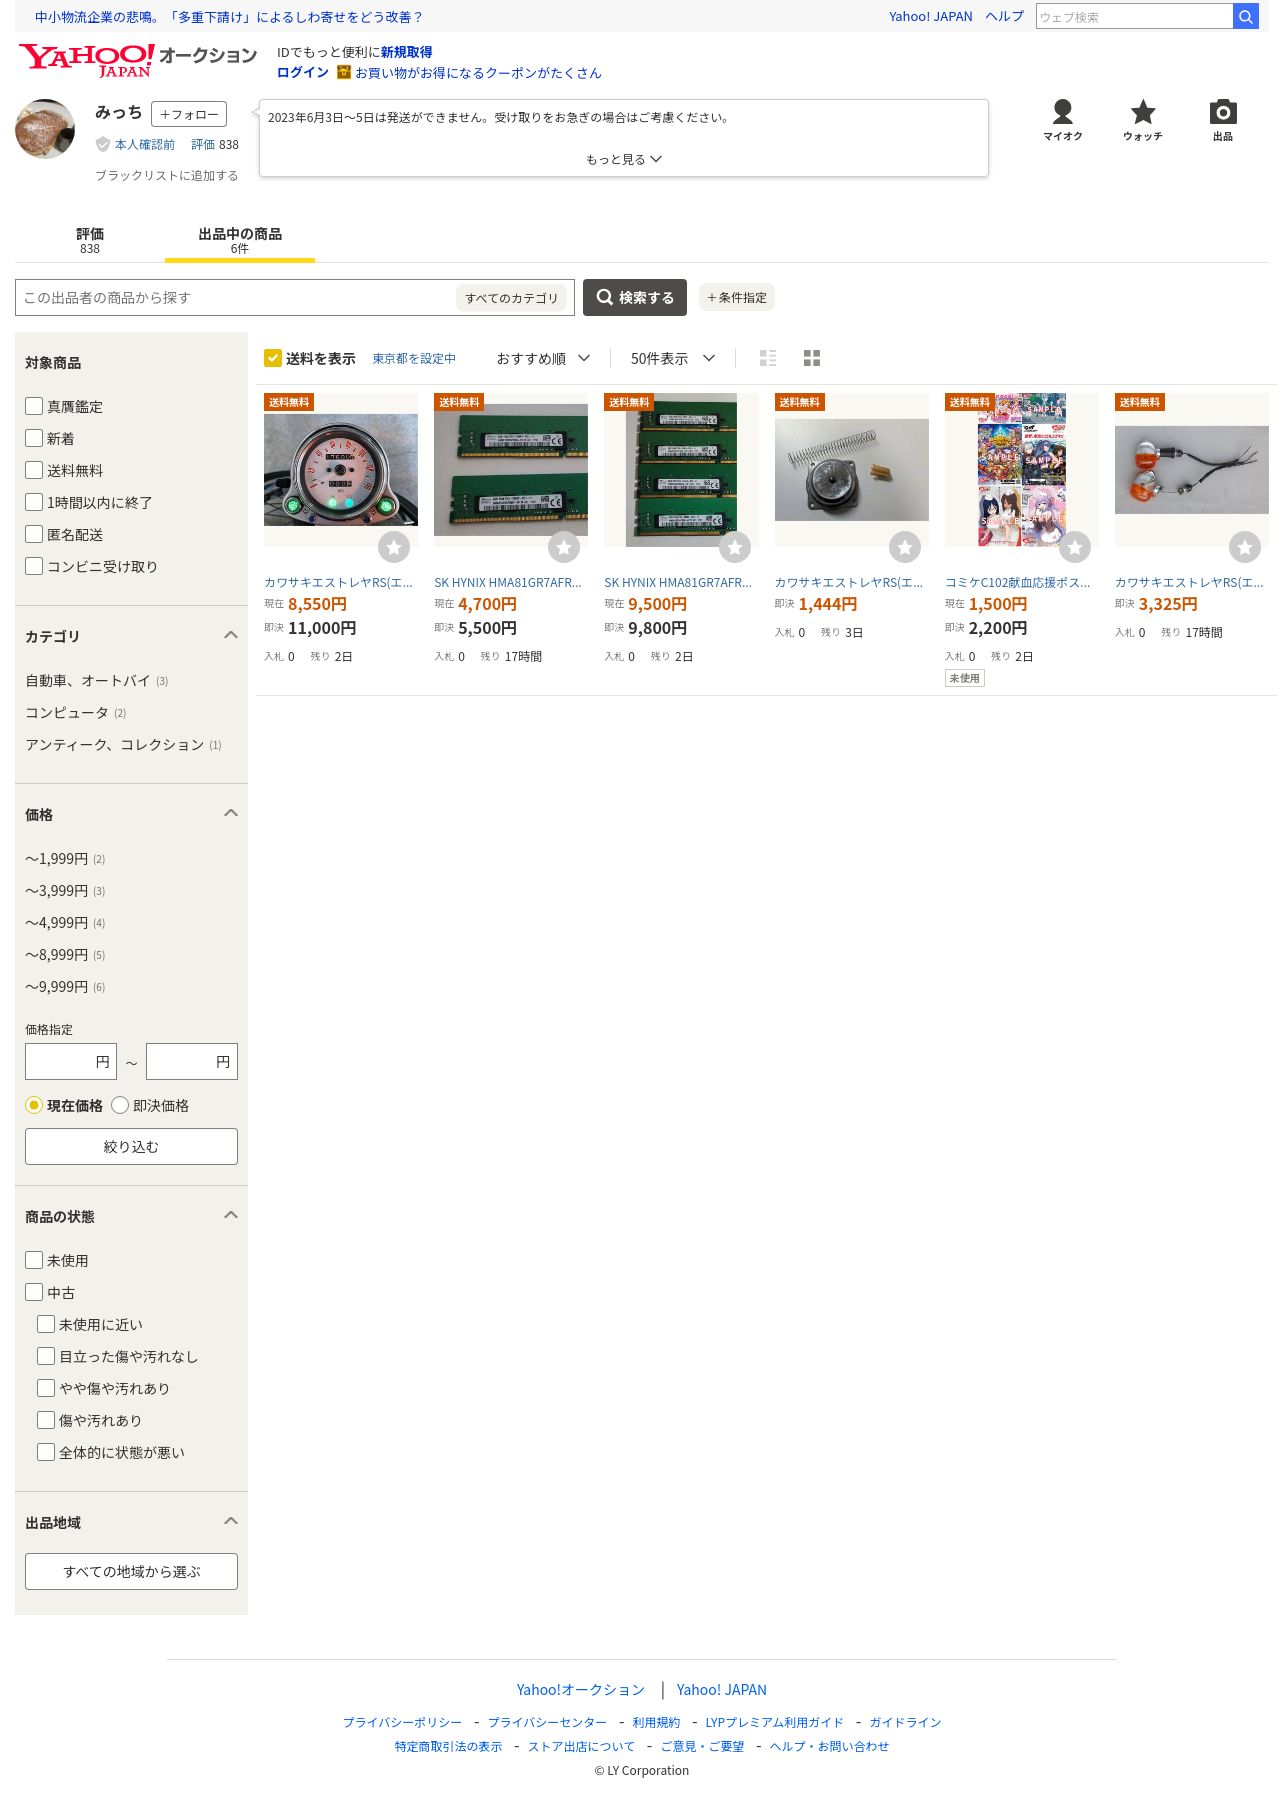Add 9,500円 SK HYNIX item to watchlist
1284x1794 pixels.
[735, 547]
